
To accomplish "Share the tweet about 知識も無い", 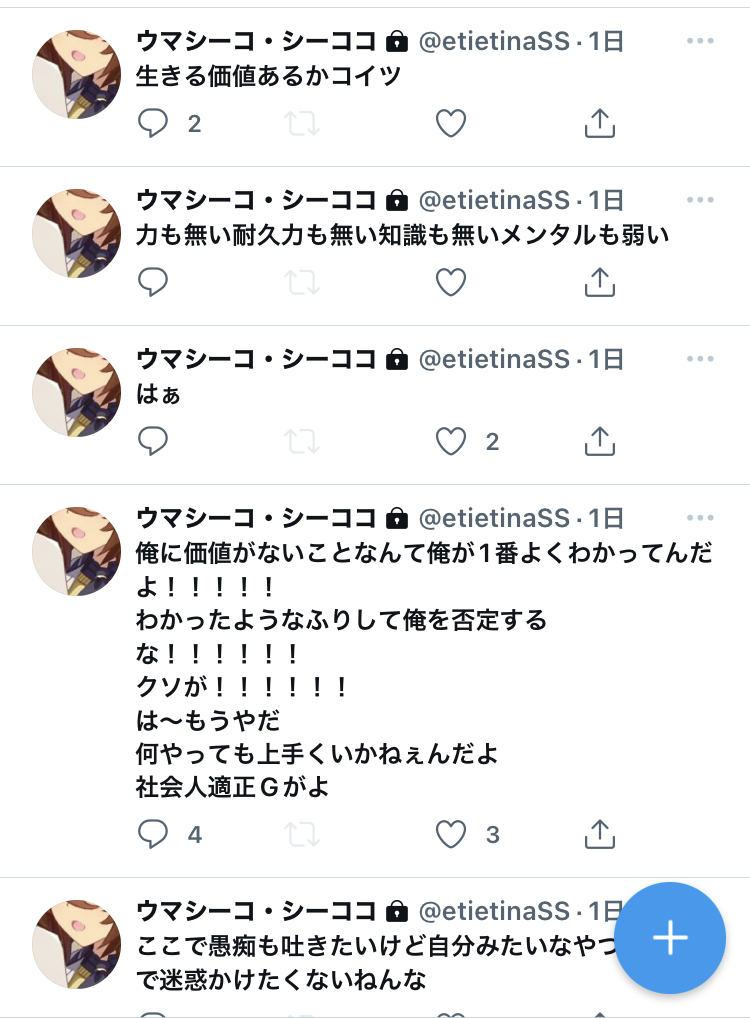I will (x=599, y=282).
